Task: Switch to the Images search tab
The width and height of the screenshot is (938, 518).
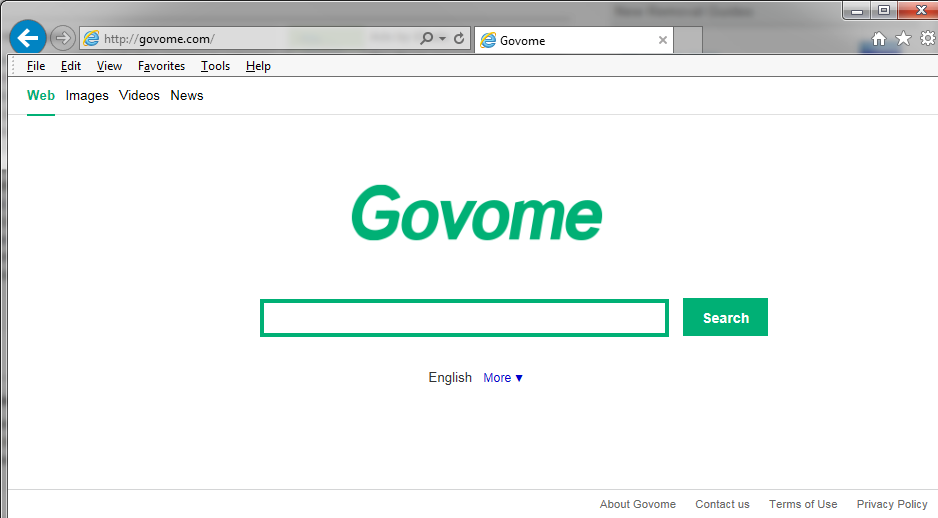Action: pos(87,96)
